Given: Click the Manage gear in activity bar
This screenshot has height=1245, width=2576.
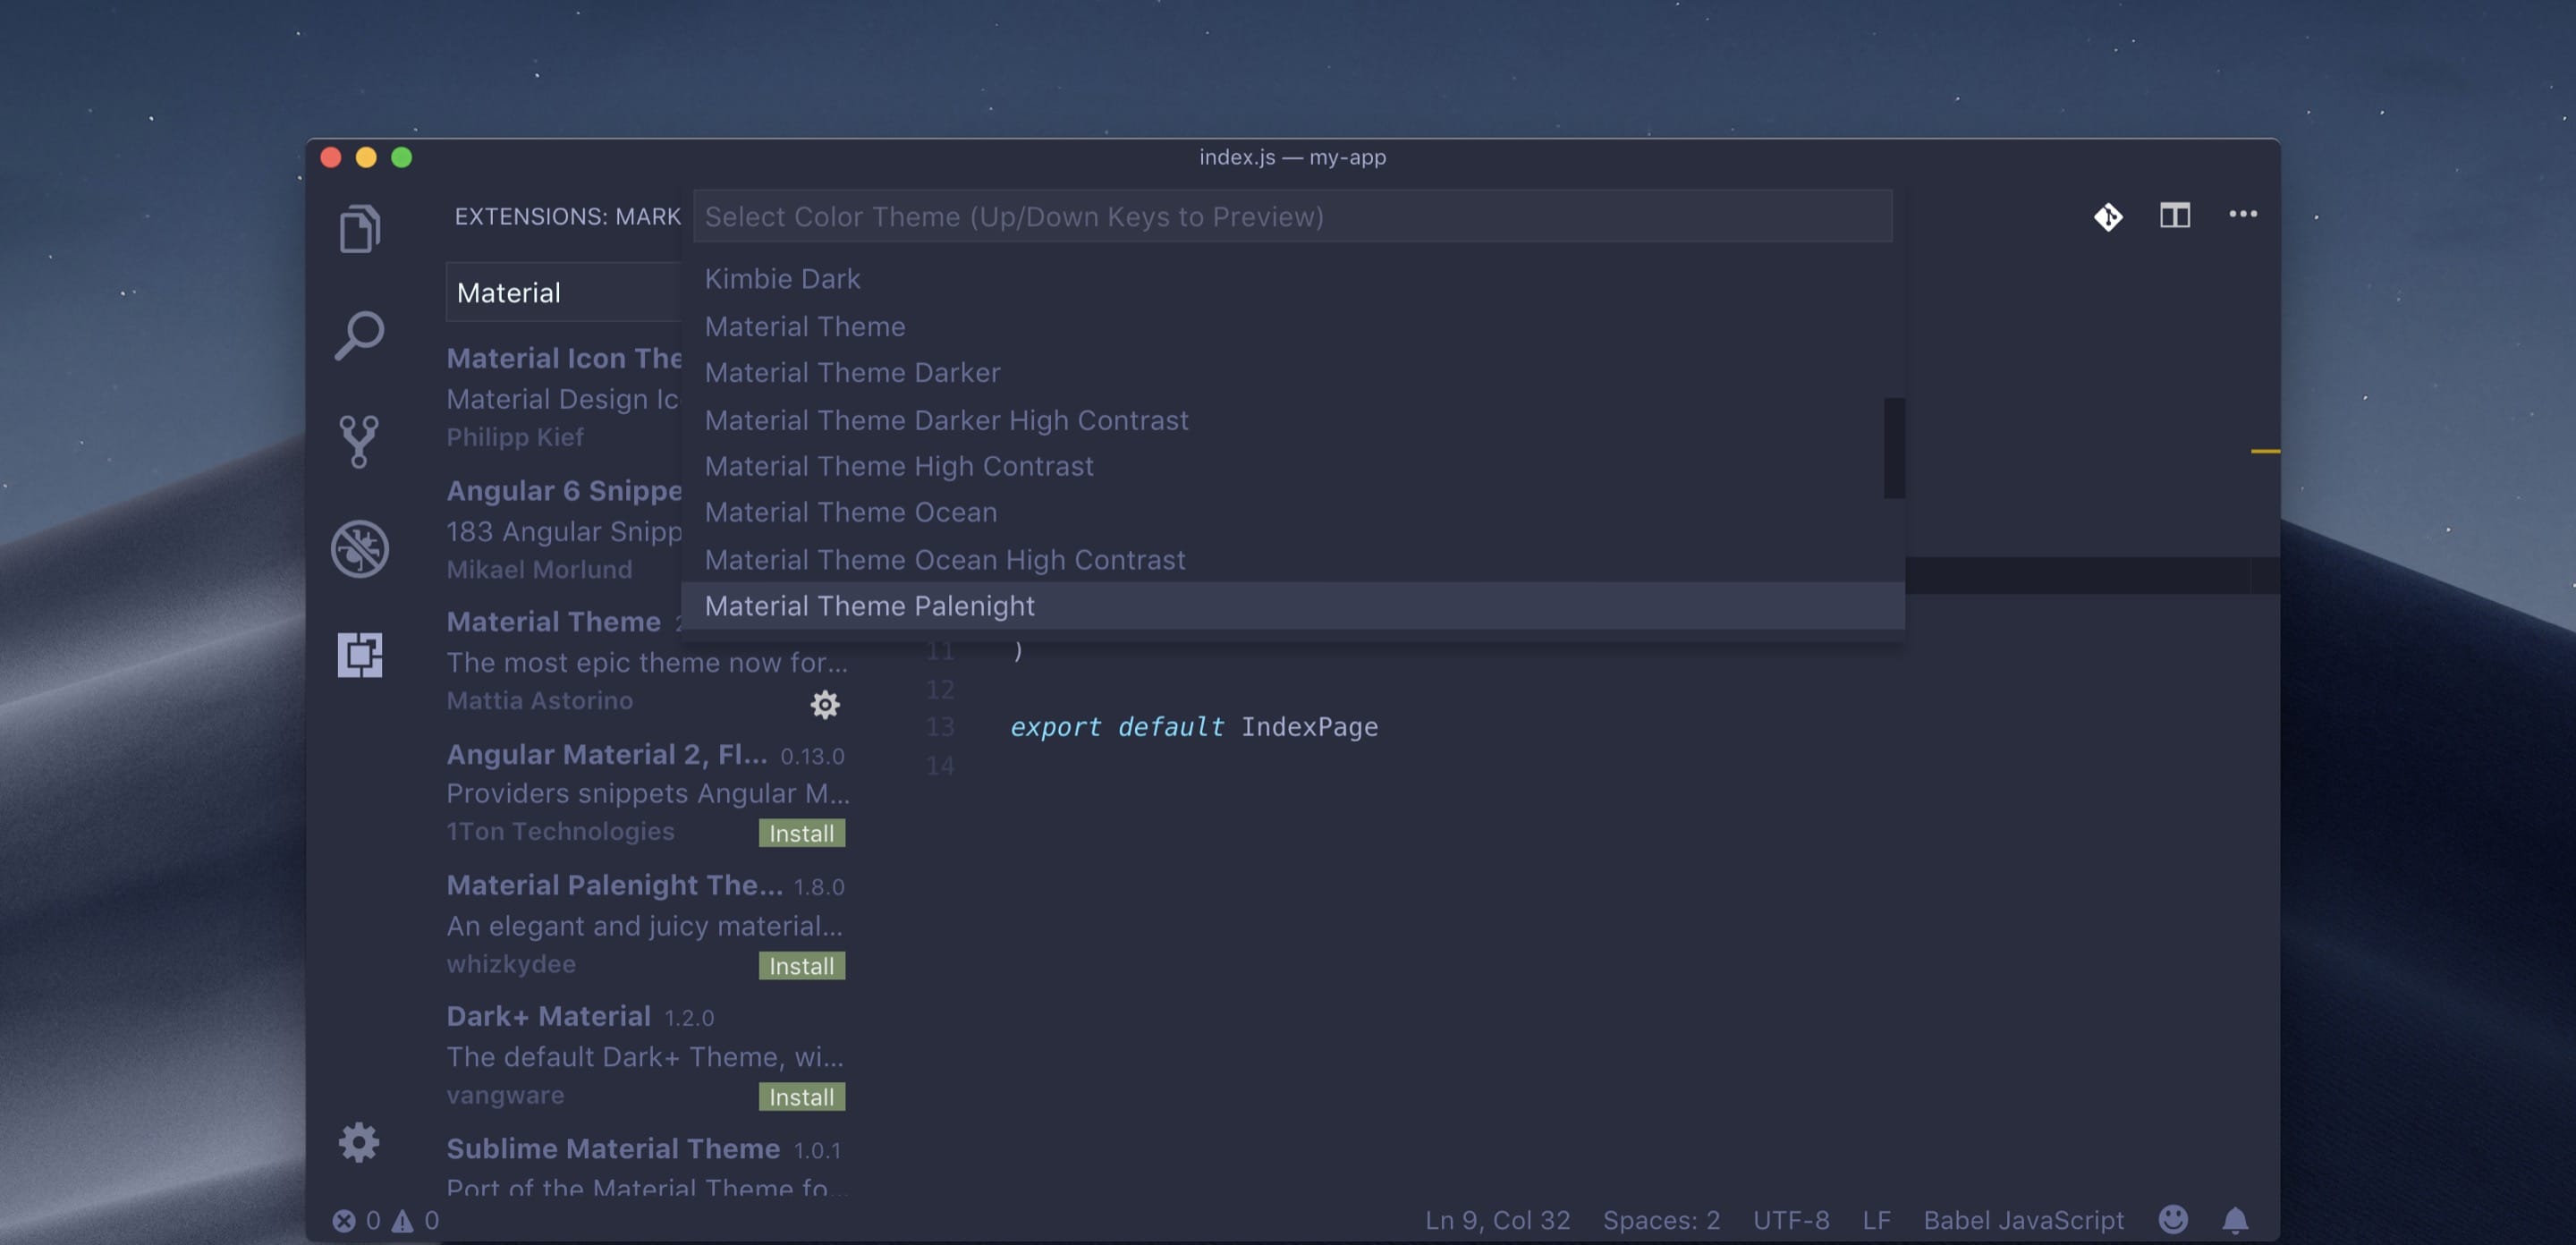Looking at the screenshot, I should point(359,1142).
